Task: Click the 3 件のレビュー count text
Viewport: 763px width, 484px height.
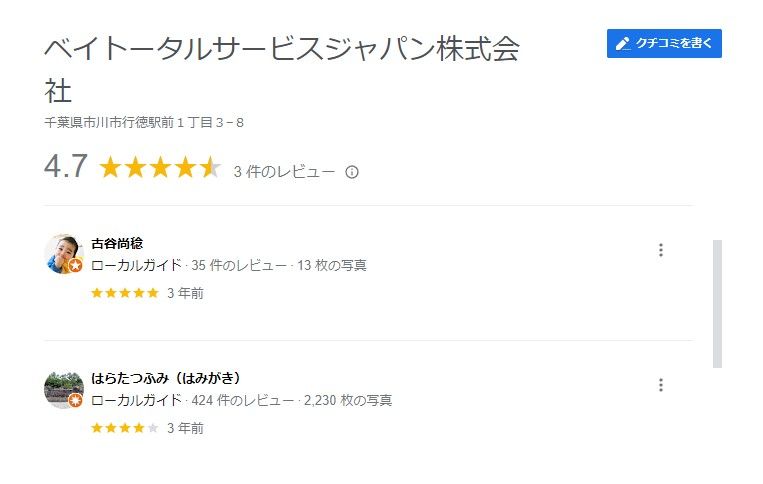Action: 284,172
